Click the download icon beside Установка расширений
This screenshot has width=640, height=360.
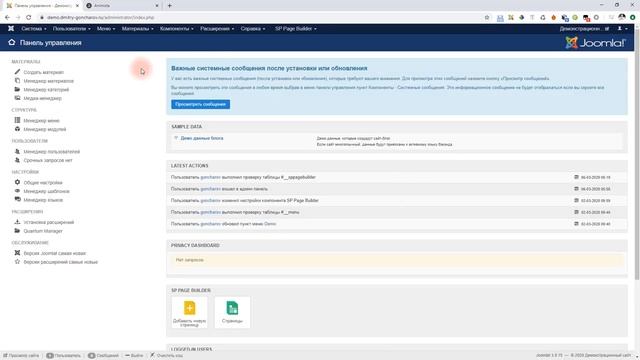tap(17, 222)
